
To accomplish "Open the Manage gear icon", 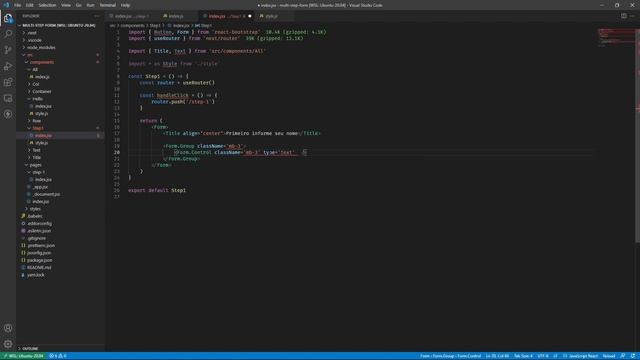I will pyautogui.click(x=8, y=344).
